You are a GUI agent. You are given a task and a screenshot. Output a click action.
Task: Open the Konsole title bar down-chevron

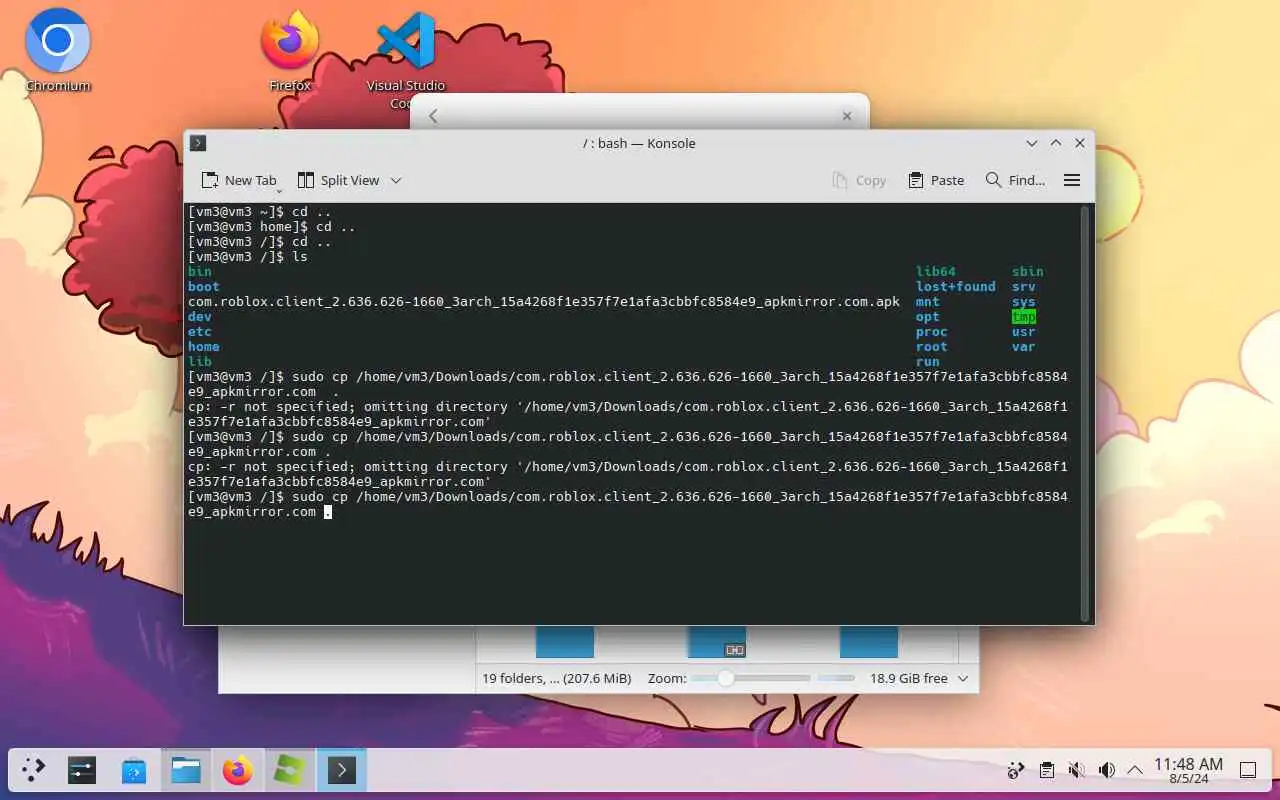(1032, 143)
